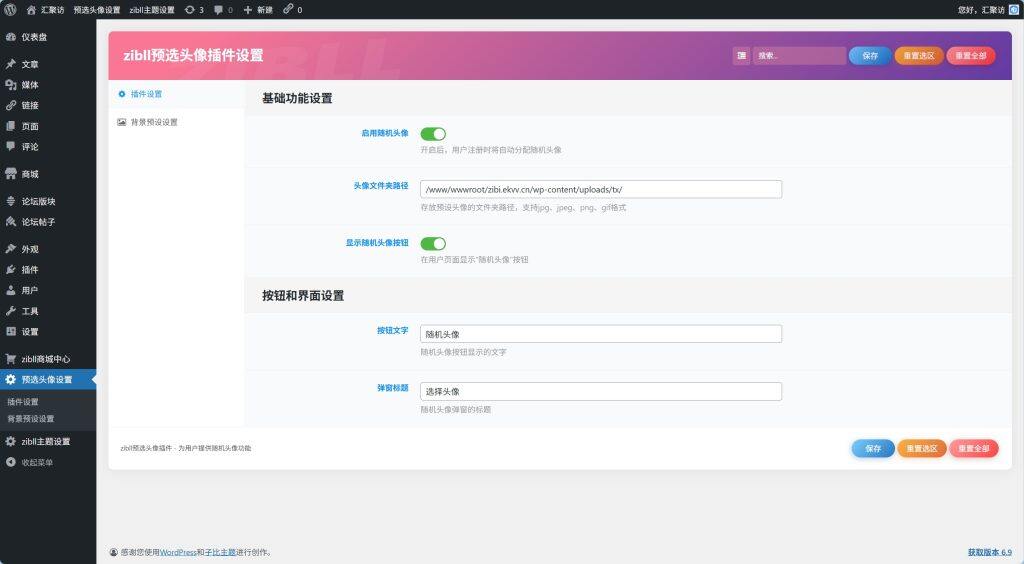Open the comments bubble icon in admin bar
Viewport: 1024px width, 564px height.
click(218, 10)
